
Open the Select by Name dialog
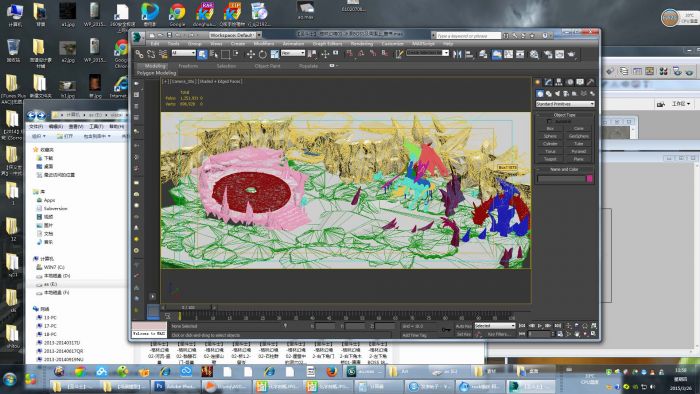[214, 54]
